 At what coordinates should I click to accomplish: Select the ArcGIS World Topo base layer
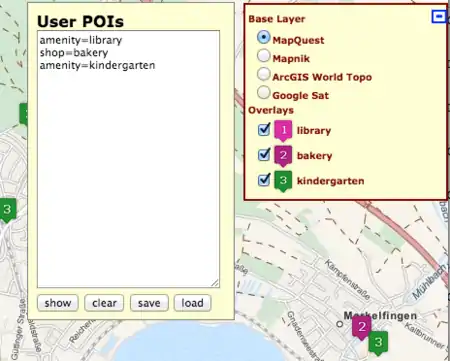263,74
